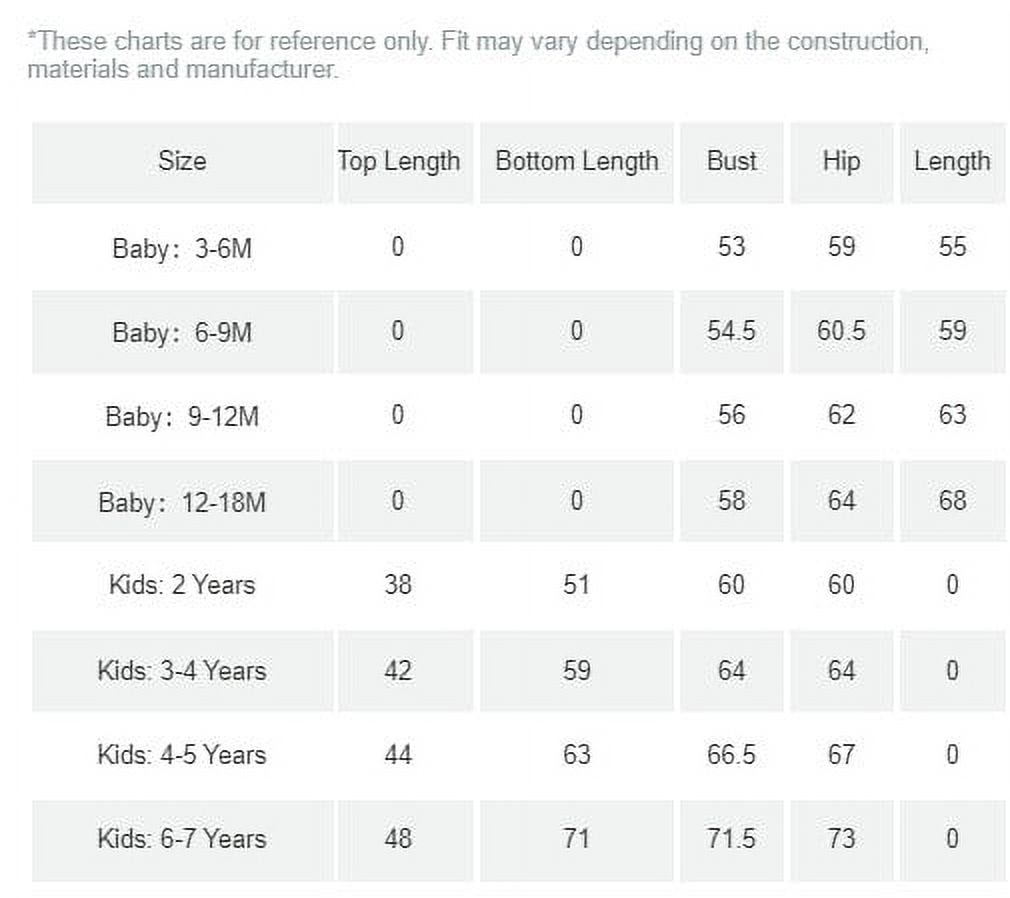Select the 60.5 hip value cell
Screen dimensions: 1010x898
click(x=841, y=332)
